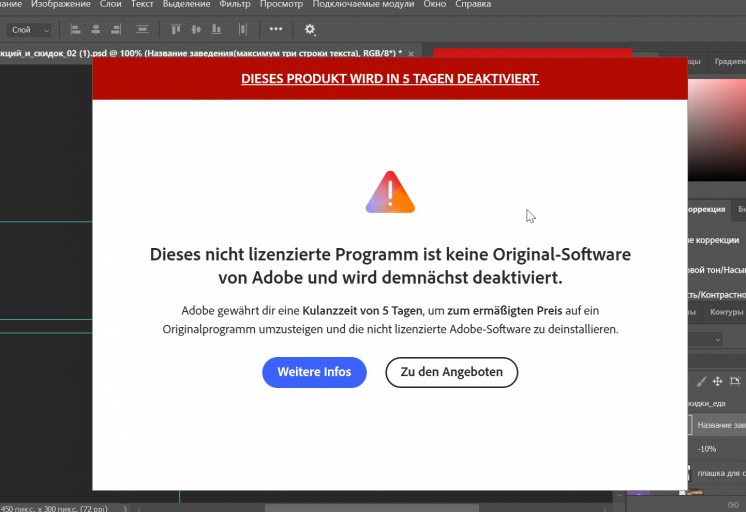Viewport: 746px width, 512px height.
Task: Click thumbnail of the Название зав… layer
Action: [x=690, y=425]
